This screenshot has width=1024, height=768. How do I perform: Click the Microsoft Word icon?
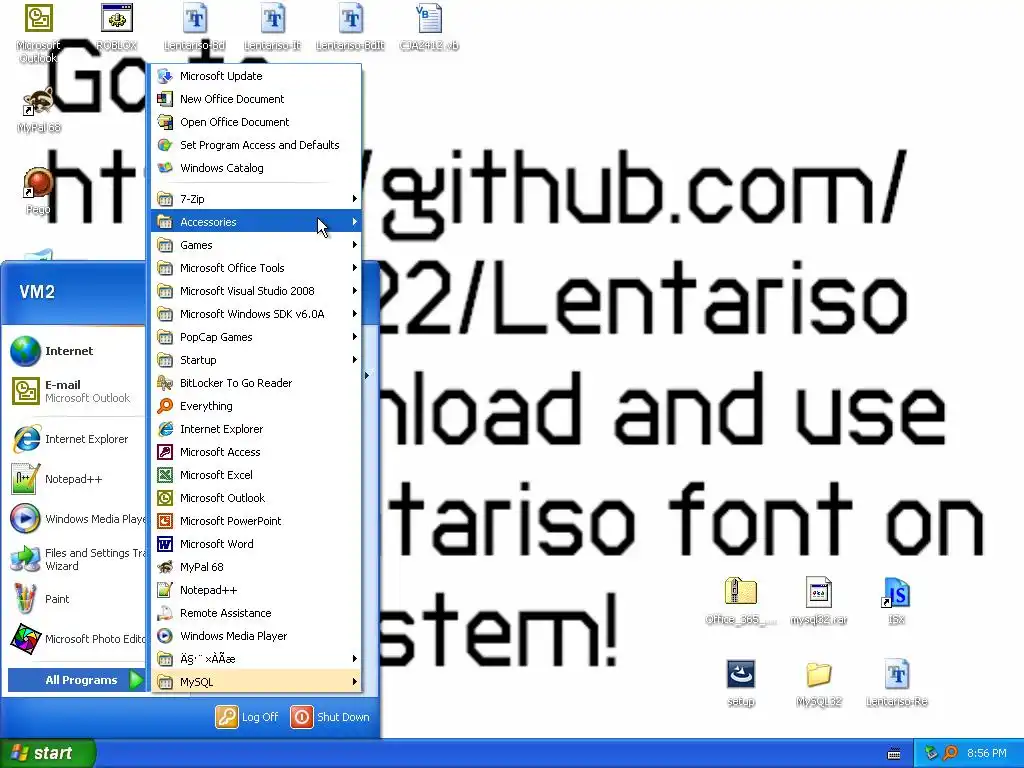(x=165, y=544)
